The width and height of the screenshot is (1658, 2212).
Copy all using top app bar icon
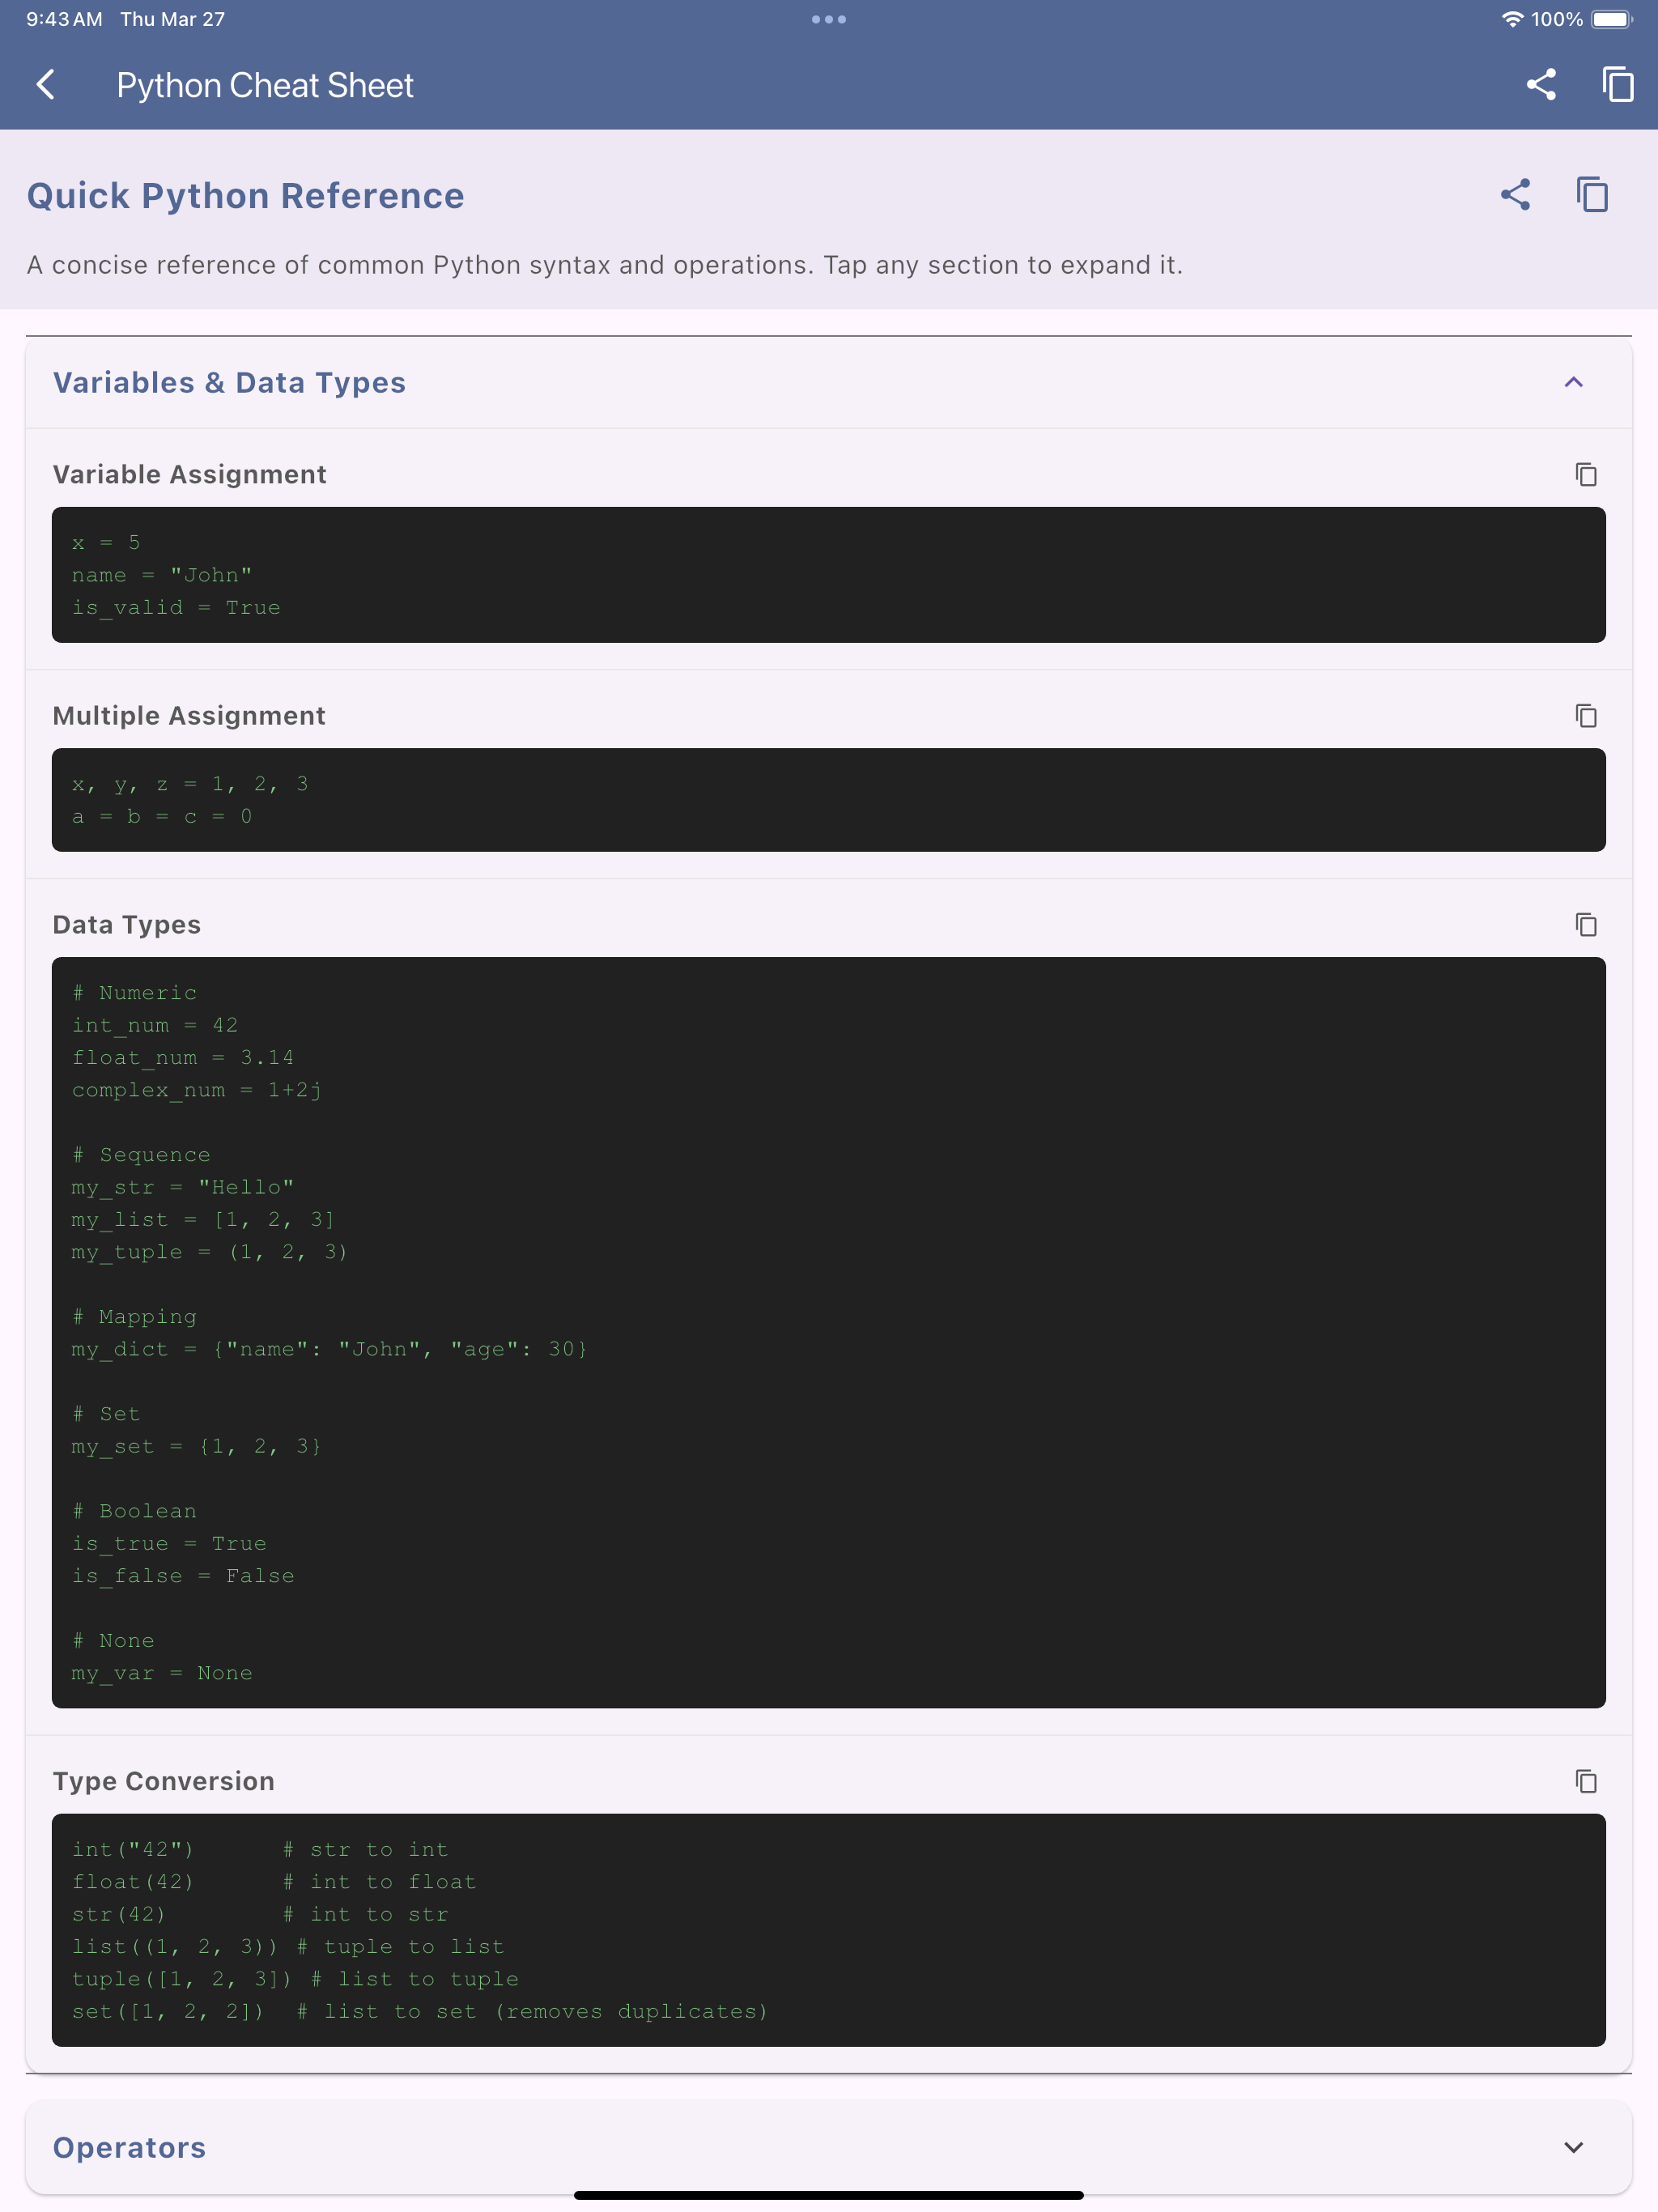point(1617,85)
